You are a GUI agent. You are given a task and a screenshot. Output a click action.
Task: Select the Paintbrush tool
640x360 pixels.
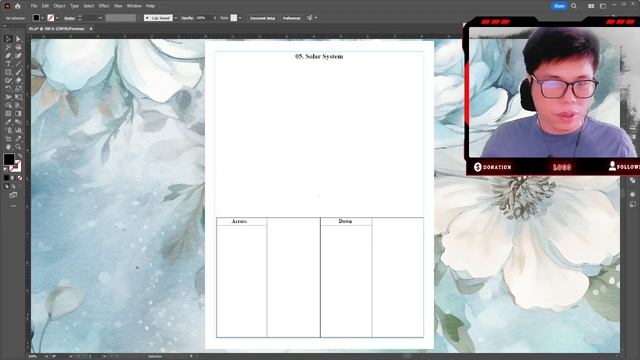pos(18,72)
